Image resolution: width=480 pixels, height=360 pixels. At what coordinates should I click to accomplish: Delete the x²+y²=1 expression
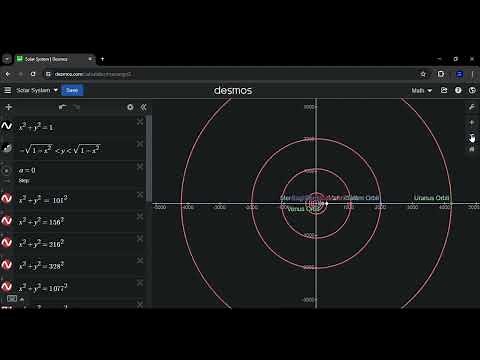pos(140,122)
